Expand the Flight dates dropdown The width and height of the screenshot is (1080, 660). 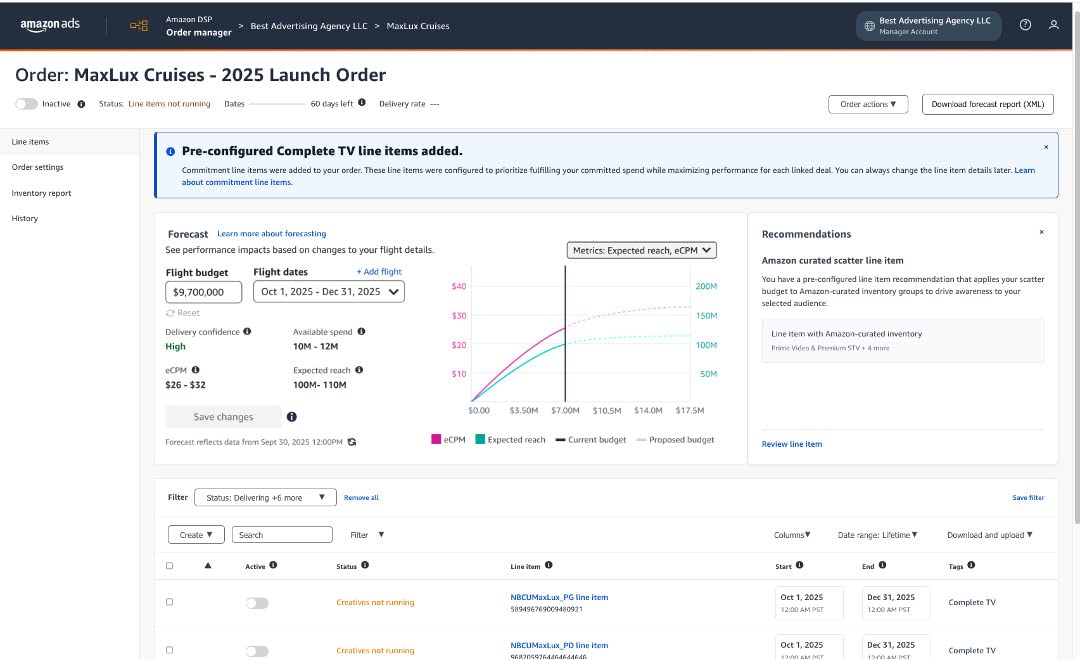(x=329, y=292)
